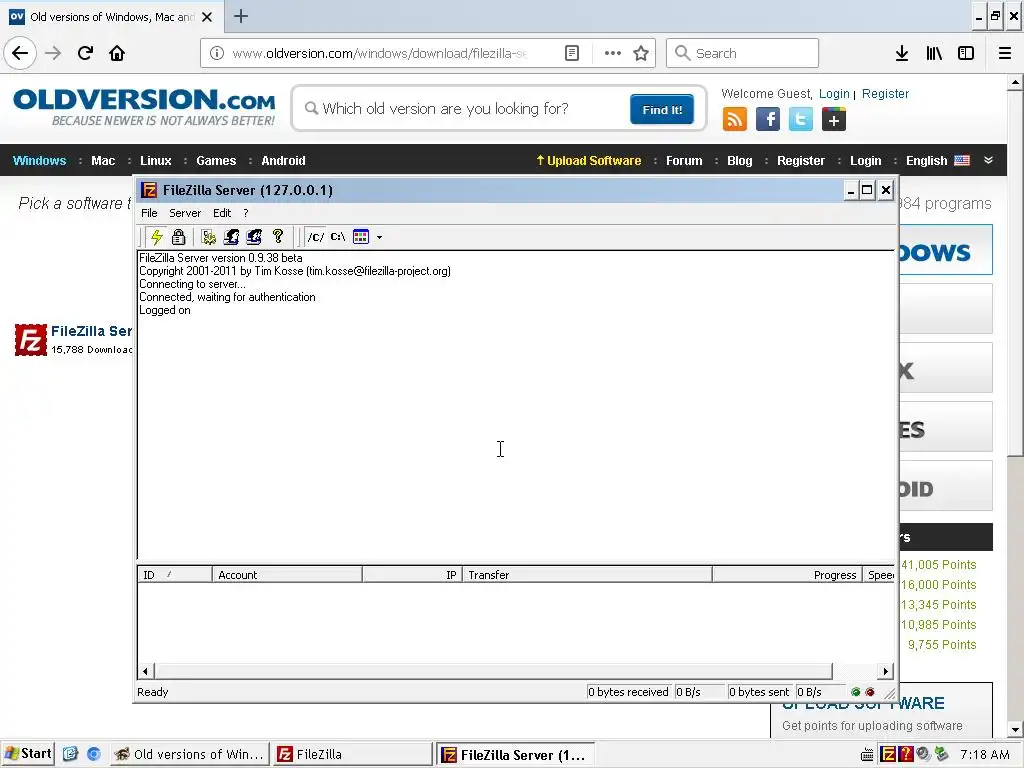Image resolution: width=1024 pixels, height=768 pixels.
Task: Open the Facebook icon on OldVersion
Action: pyautogui.click(x=768, y=120)
